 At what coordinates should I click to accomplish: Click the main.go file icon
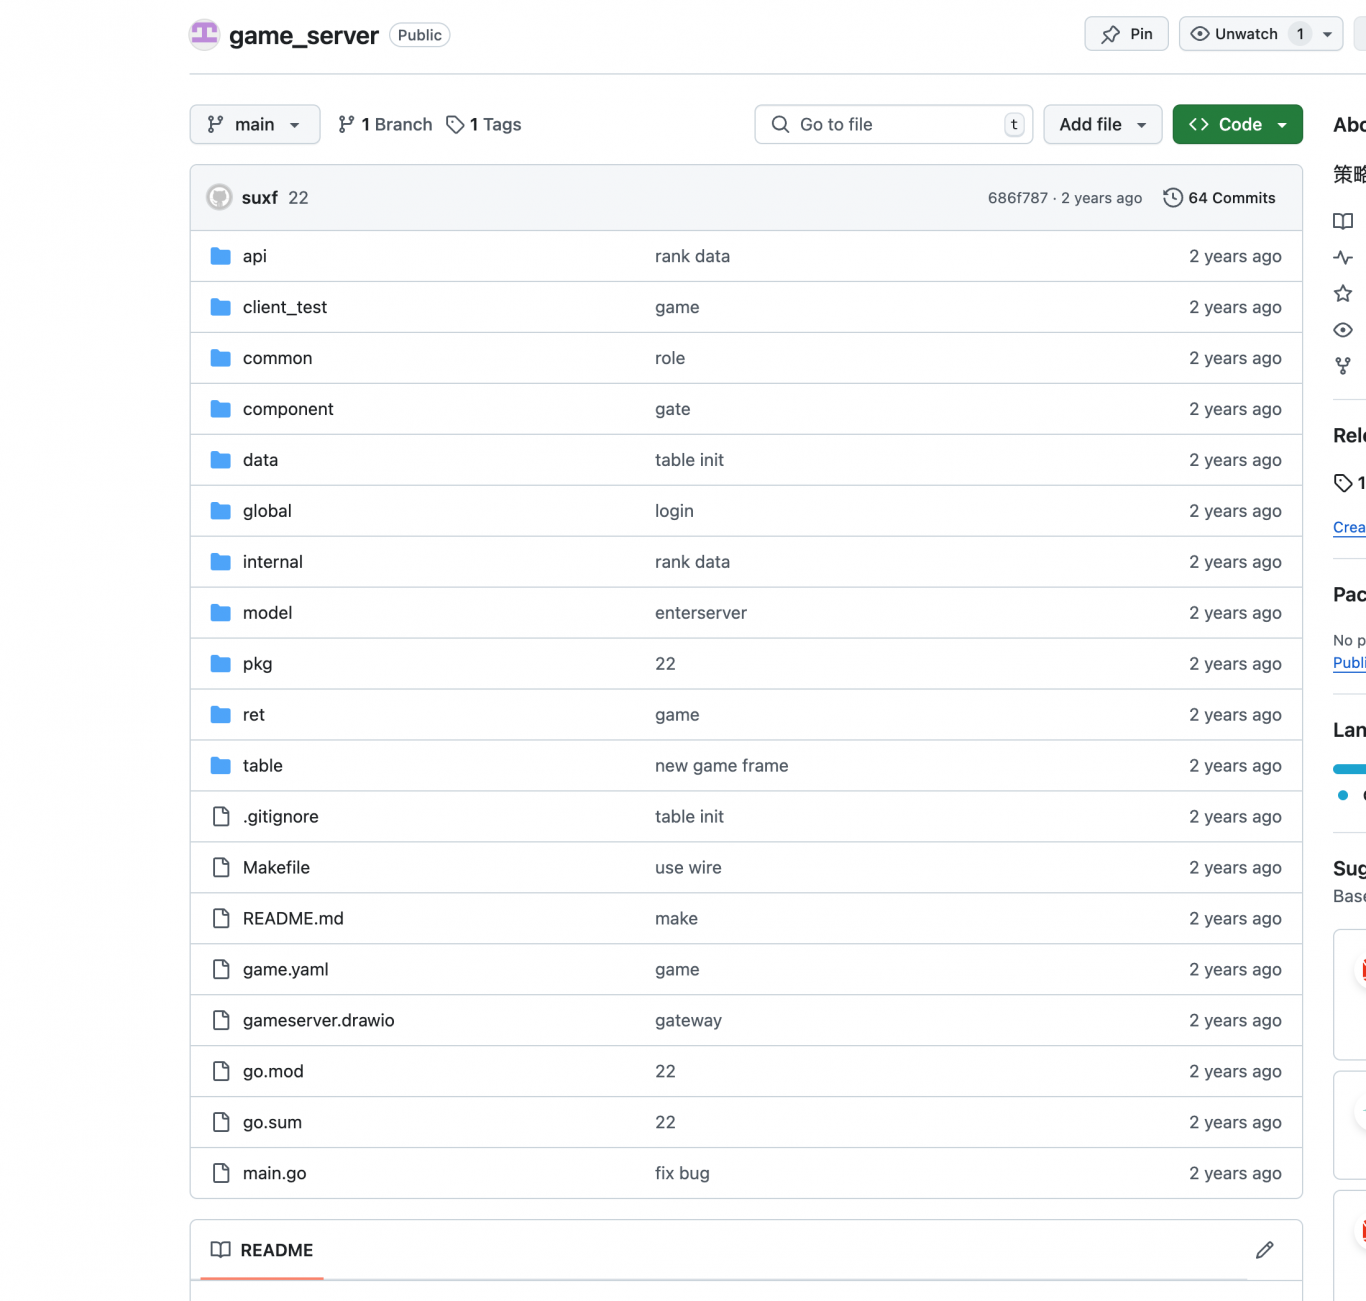[221, 1174]
